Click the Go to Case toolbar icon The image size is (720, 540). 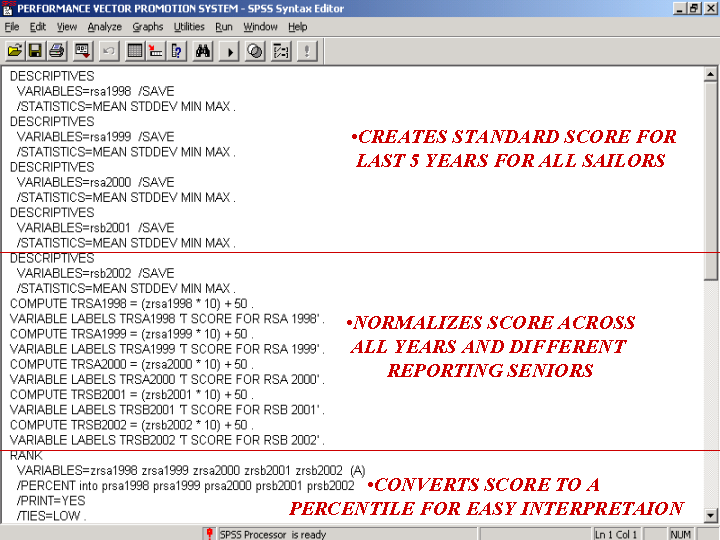pyautogui.click(x=156, y=51)
